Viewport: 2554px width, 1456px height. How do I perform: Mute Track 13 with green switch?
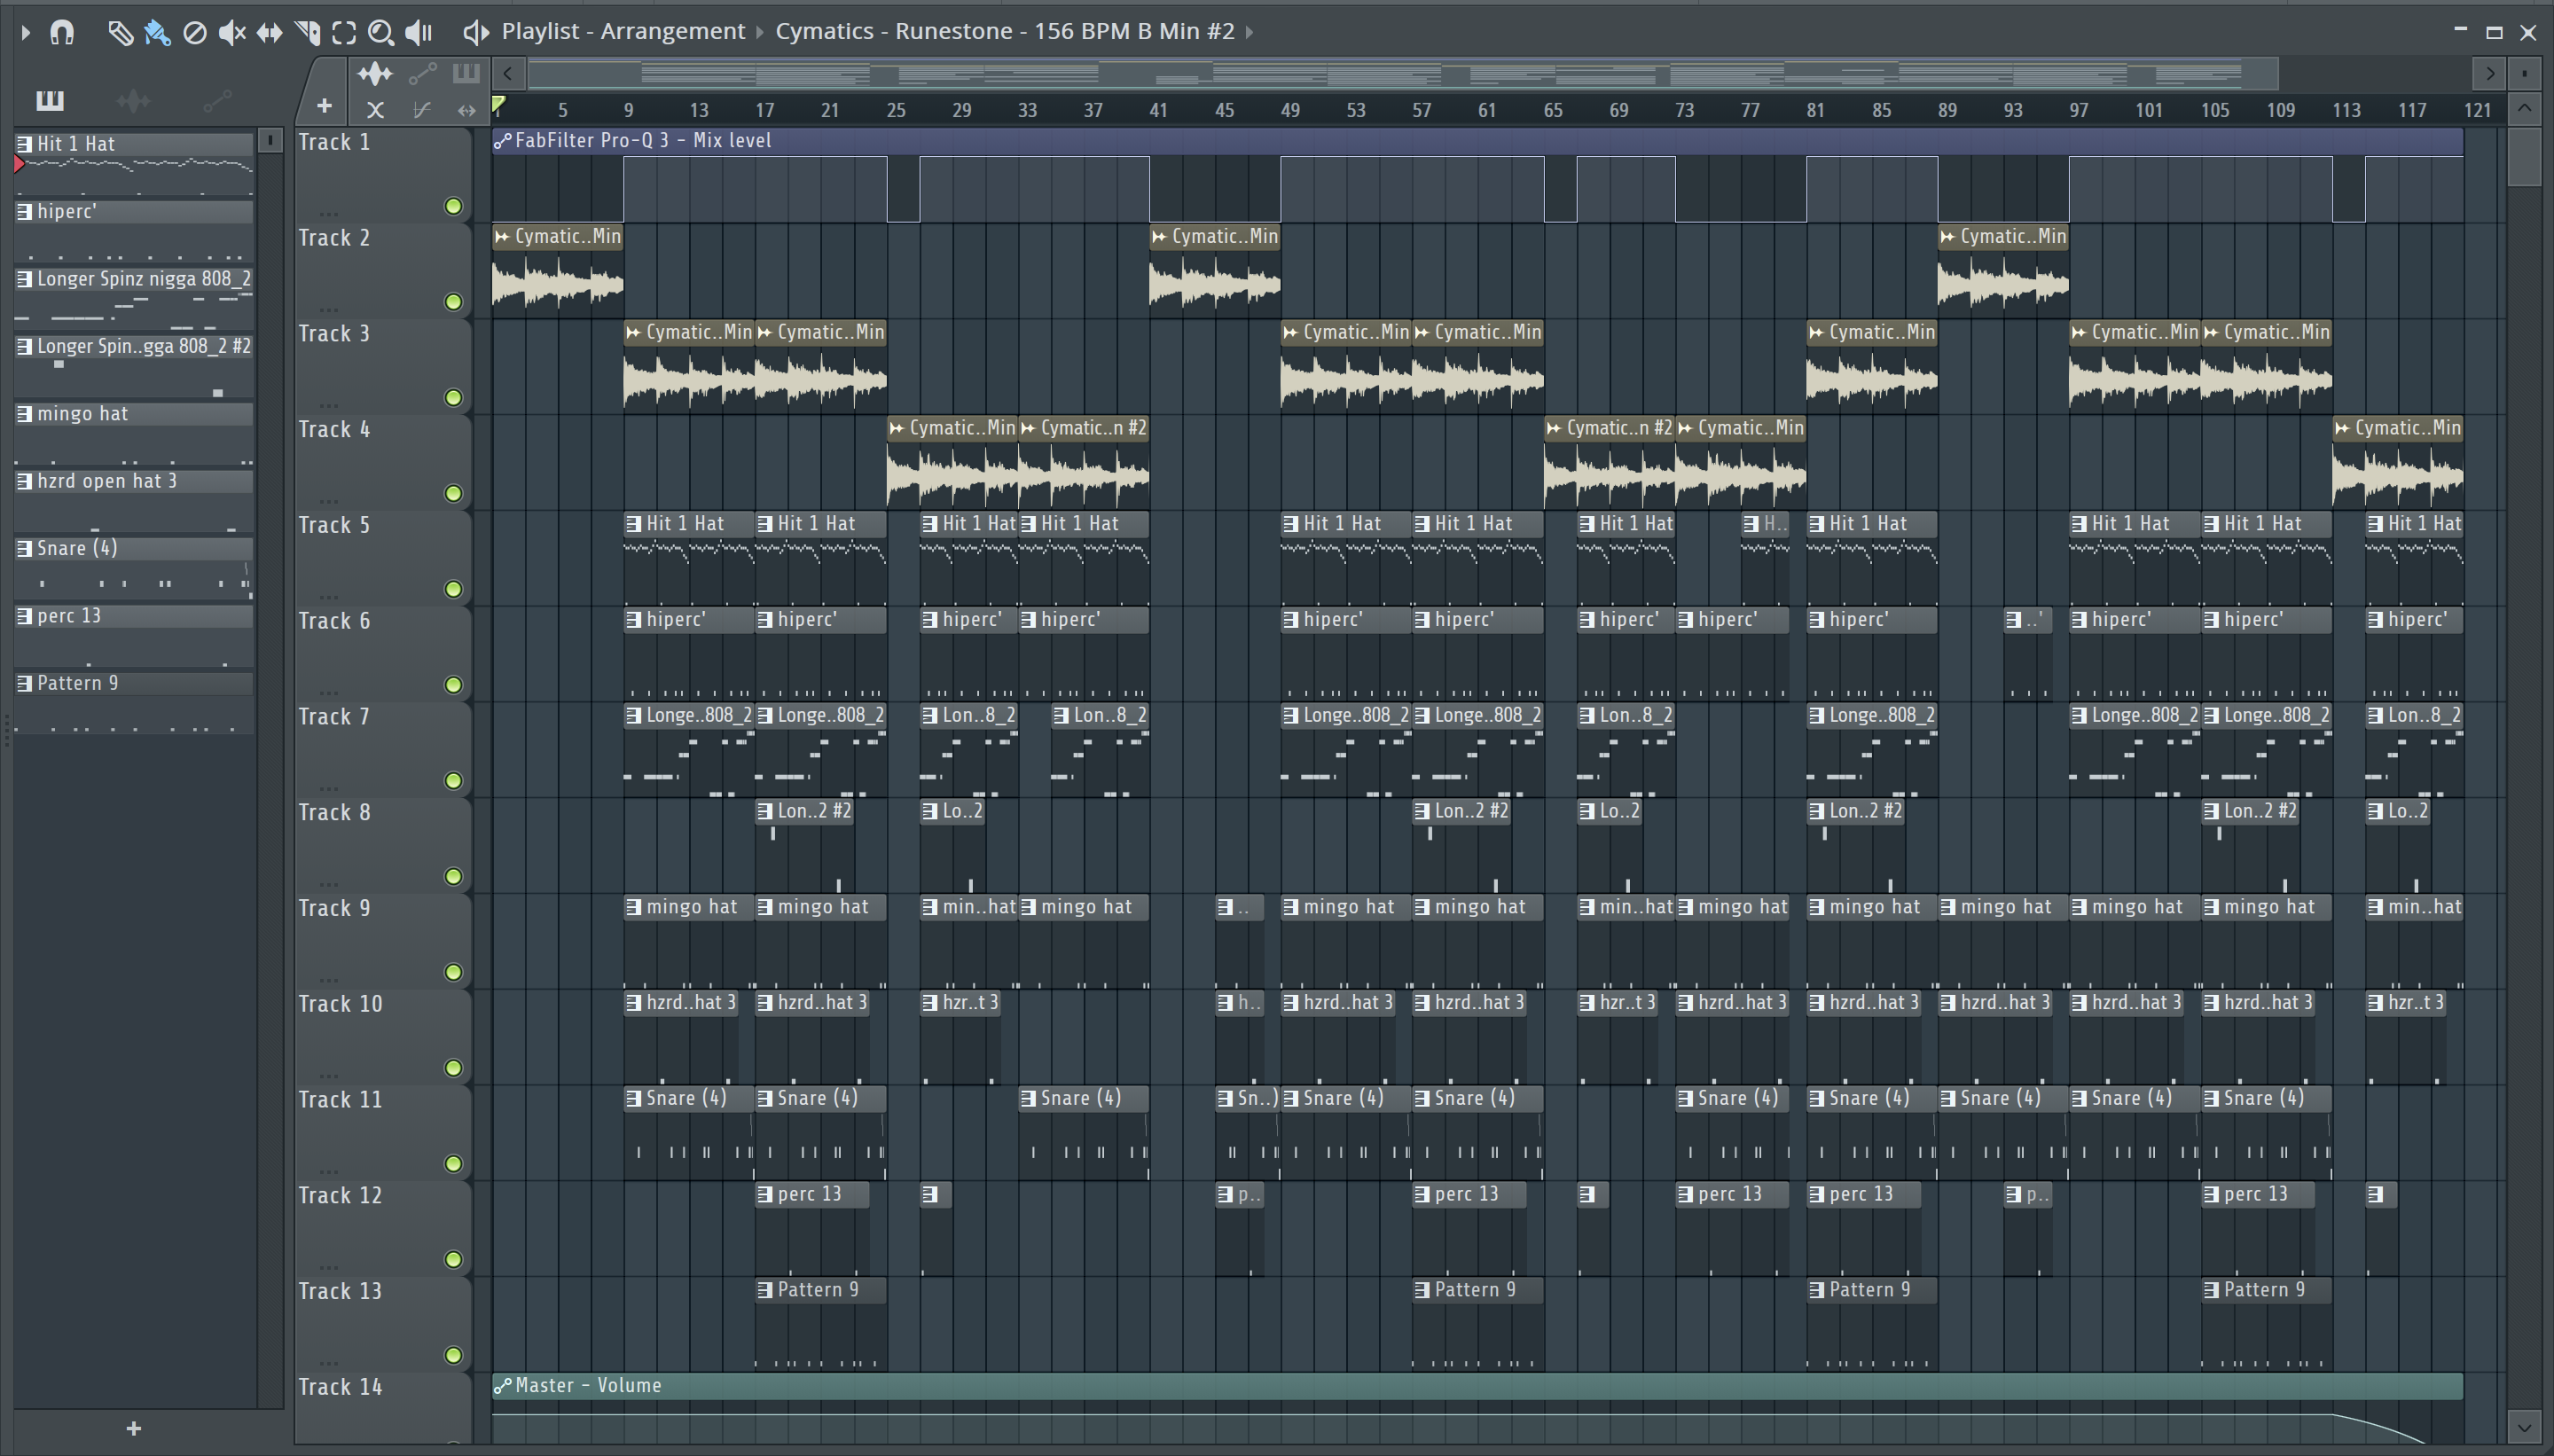click(453, 1355)
